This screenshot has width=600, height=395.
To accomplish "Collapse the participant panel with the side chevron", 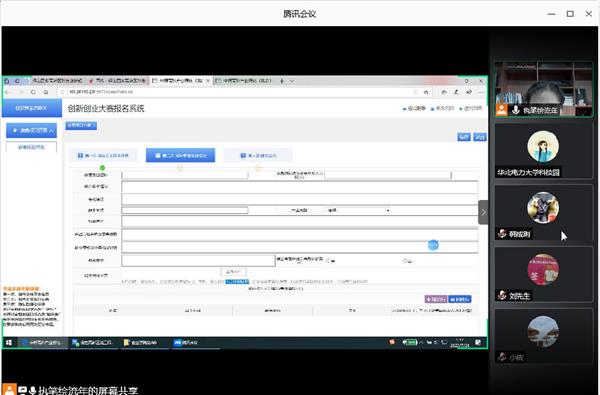I will click(483, 212).
